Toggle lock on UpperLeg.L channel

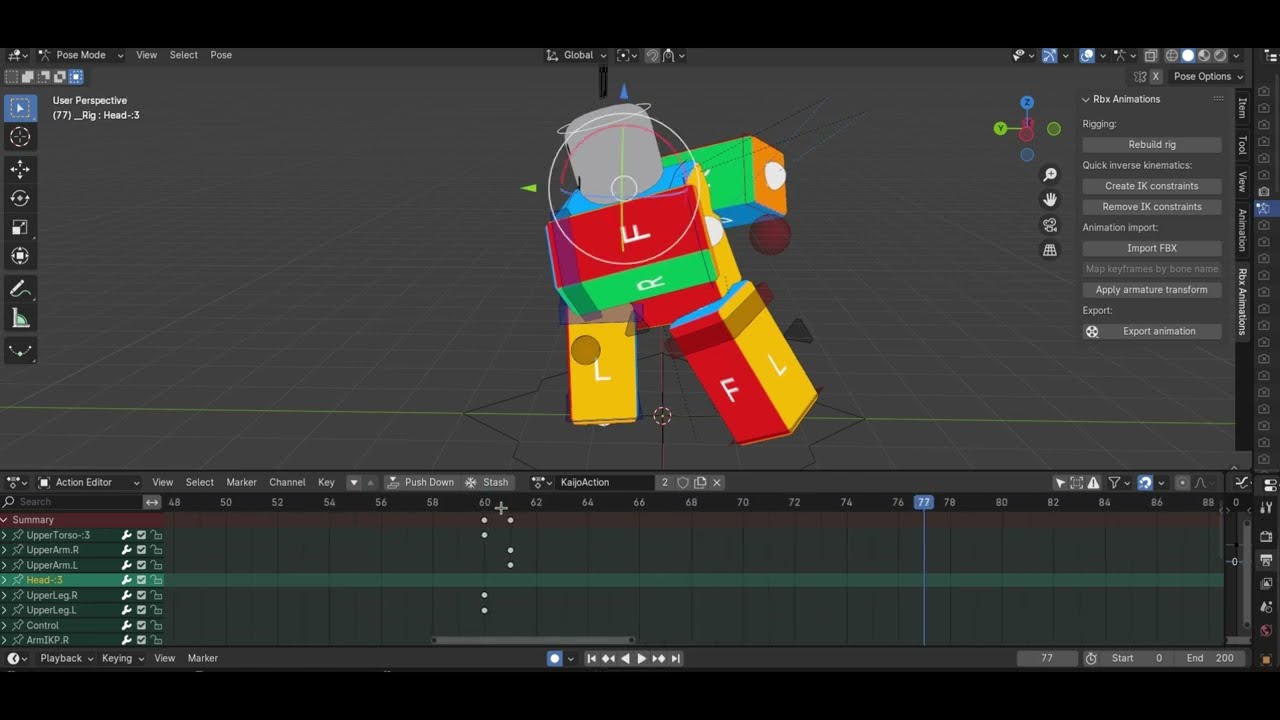click(156, 610)
